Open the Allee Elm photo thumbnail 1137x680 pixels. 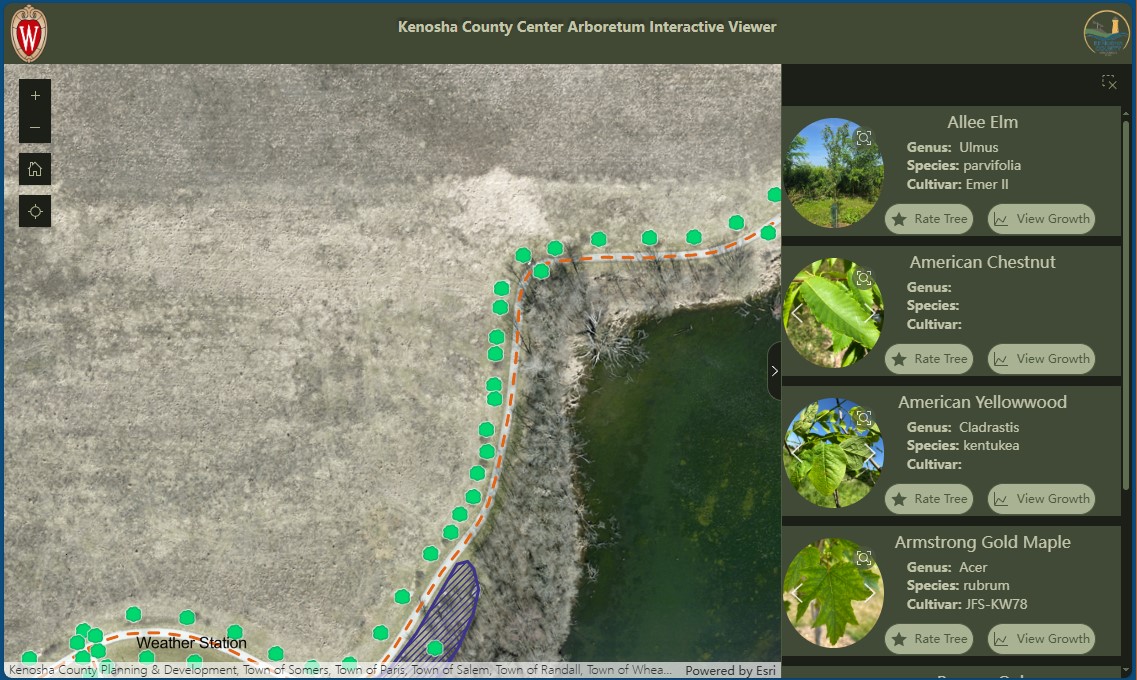point(833,173)
